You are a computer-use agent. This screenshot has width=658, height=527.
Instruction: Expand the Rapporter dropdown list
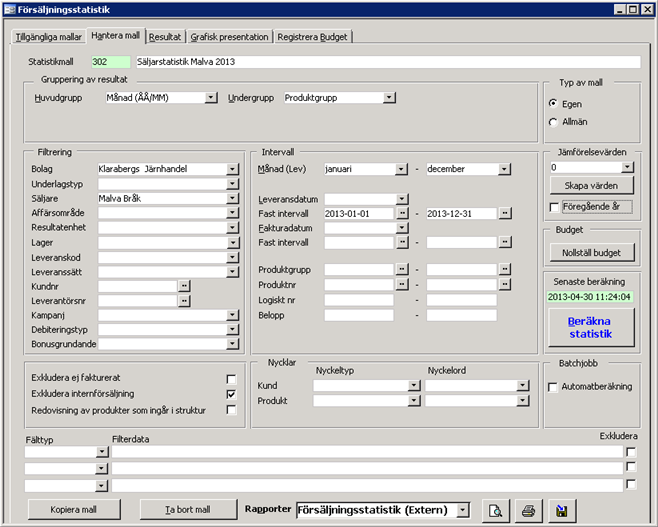(x=463, y=510)
